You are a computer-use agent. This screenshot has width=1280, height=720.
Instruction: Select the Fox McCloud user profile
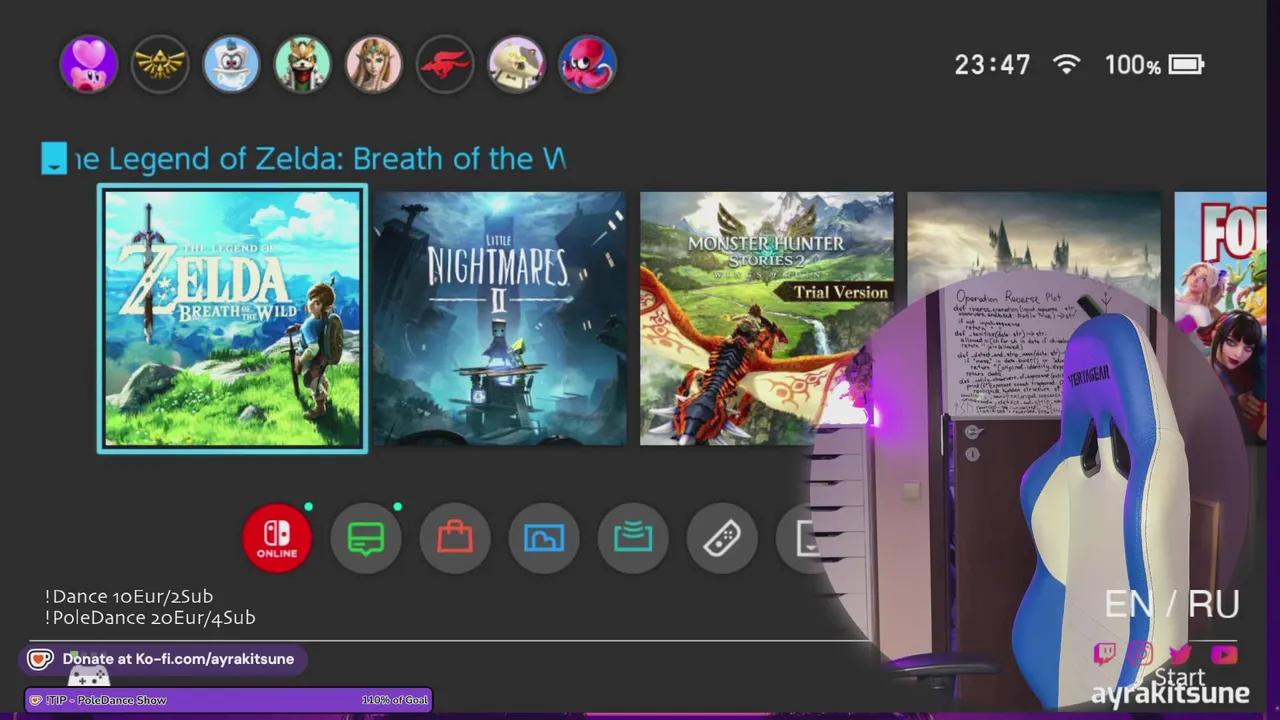pyautogui.click(x=302, y=65)
